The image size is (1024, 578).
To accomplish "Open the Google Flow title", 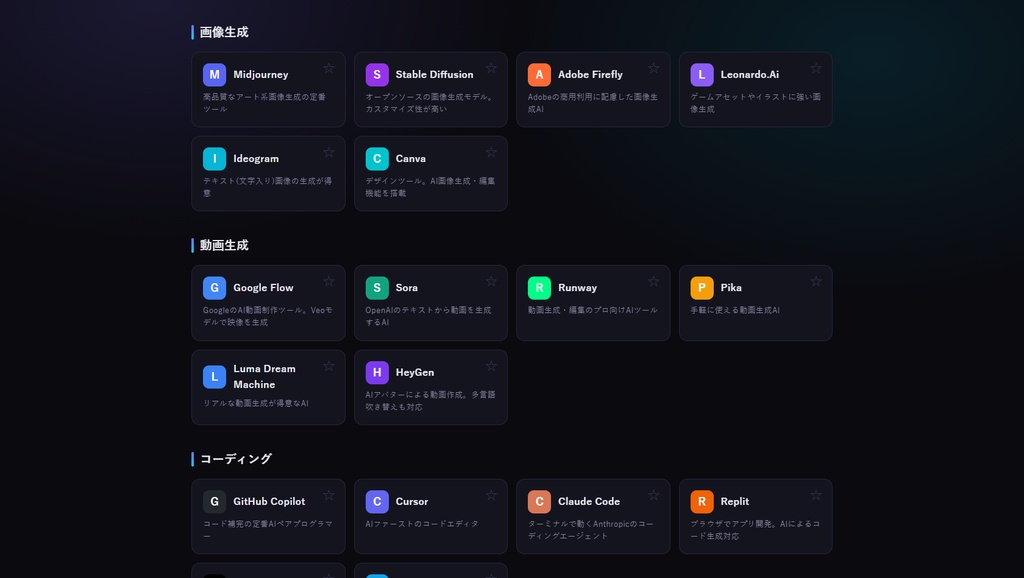I will coord(263,288).
